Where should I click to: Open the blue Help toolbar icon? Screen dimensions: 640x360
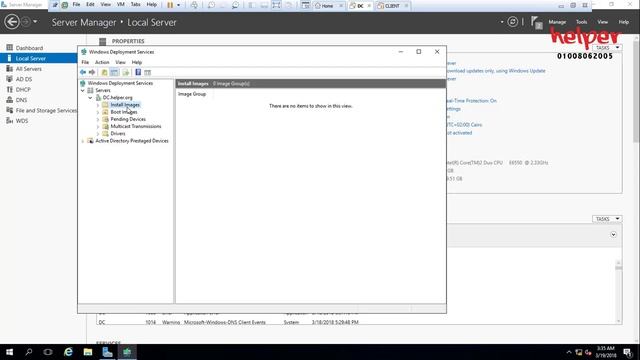(x=138, y=72)
